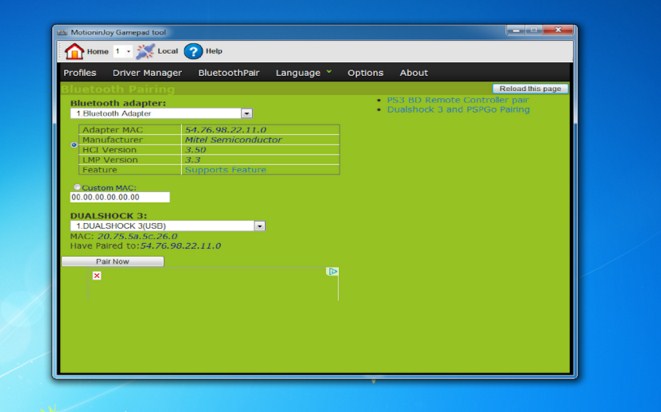The height and width of the screenshot is (412, 661).
Task: Open the About page
Action: (414, 73)
